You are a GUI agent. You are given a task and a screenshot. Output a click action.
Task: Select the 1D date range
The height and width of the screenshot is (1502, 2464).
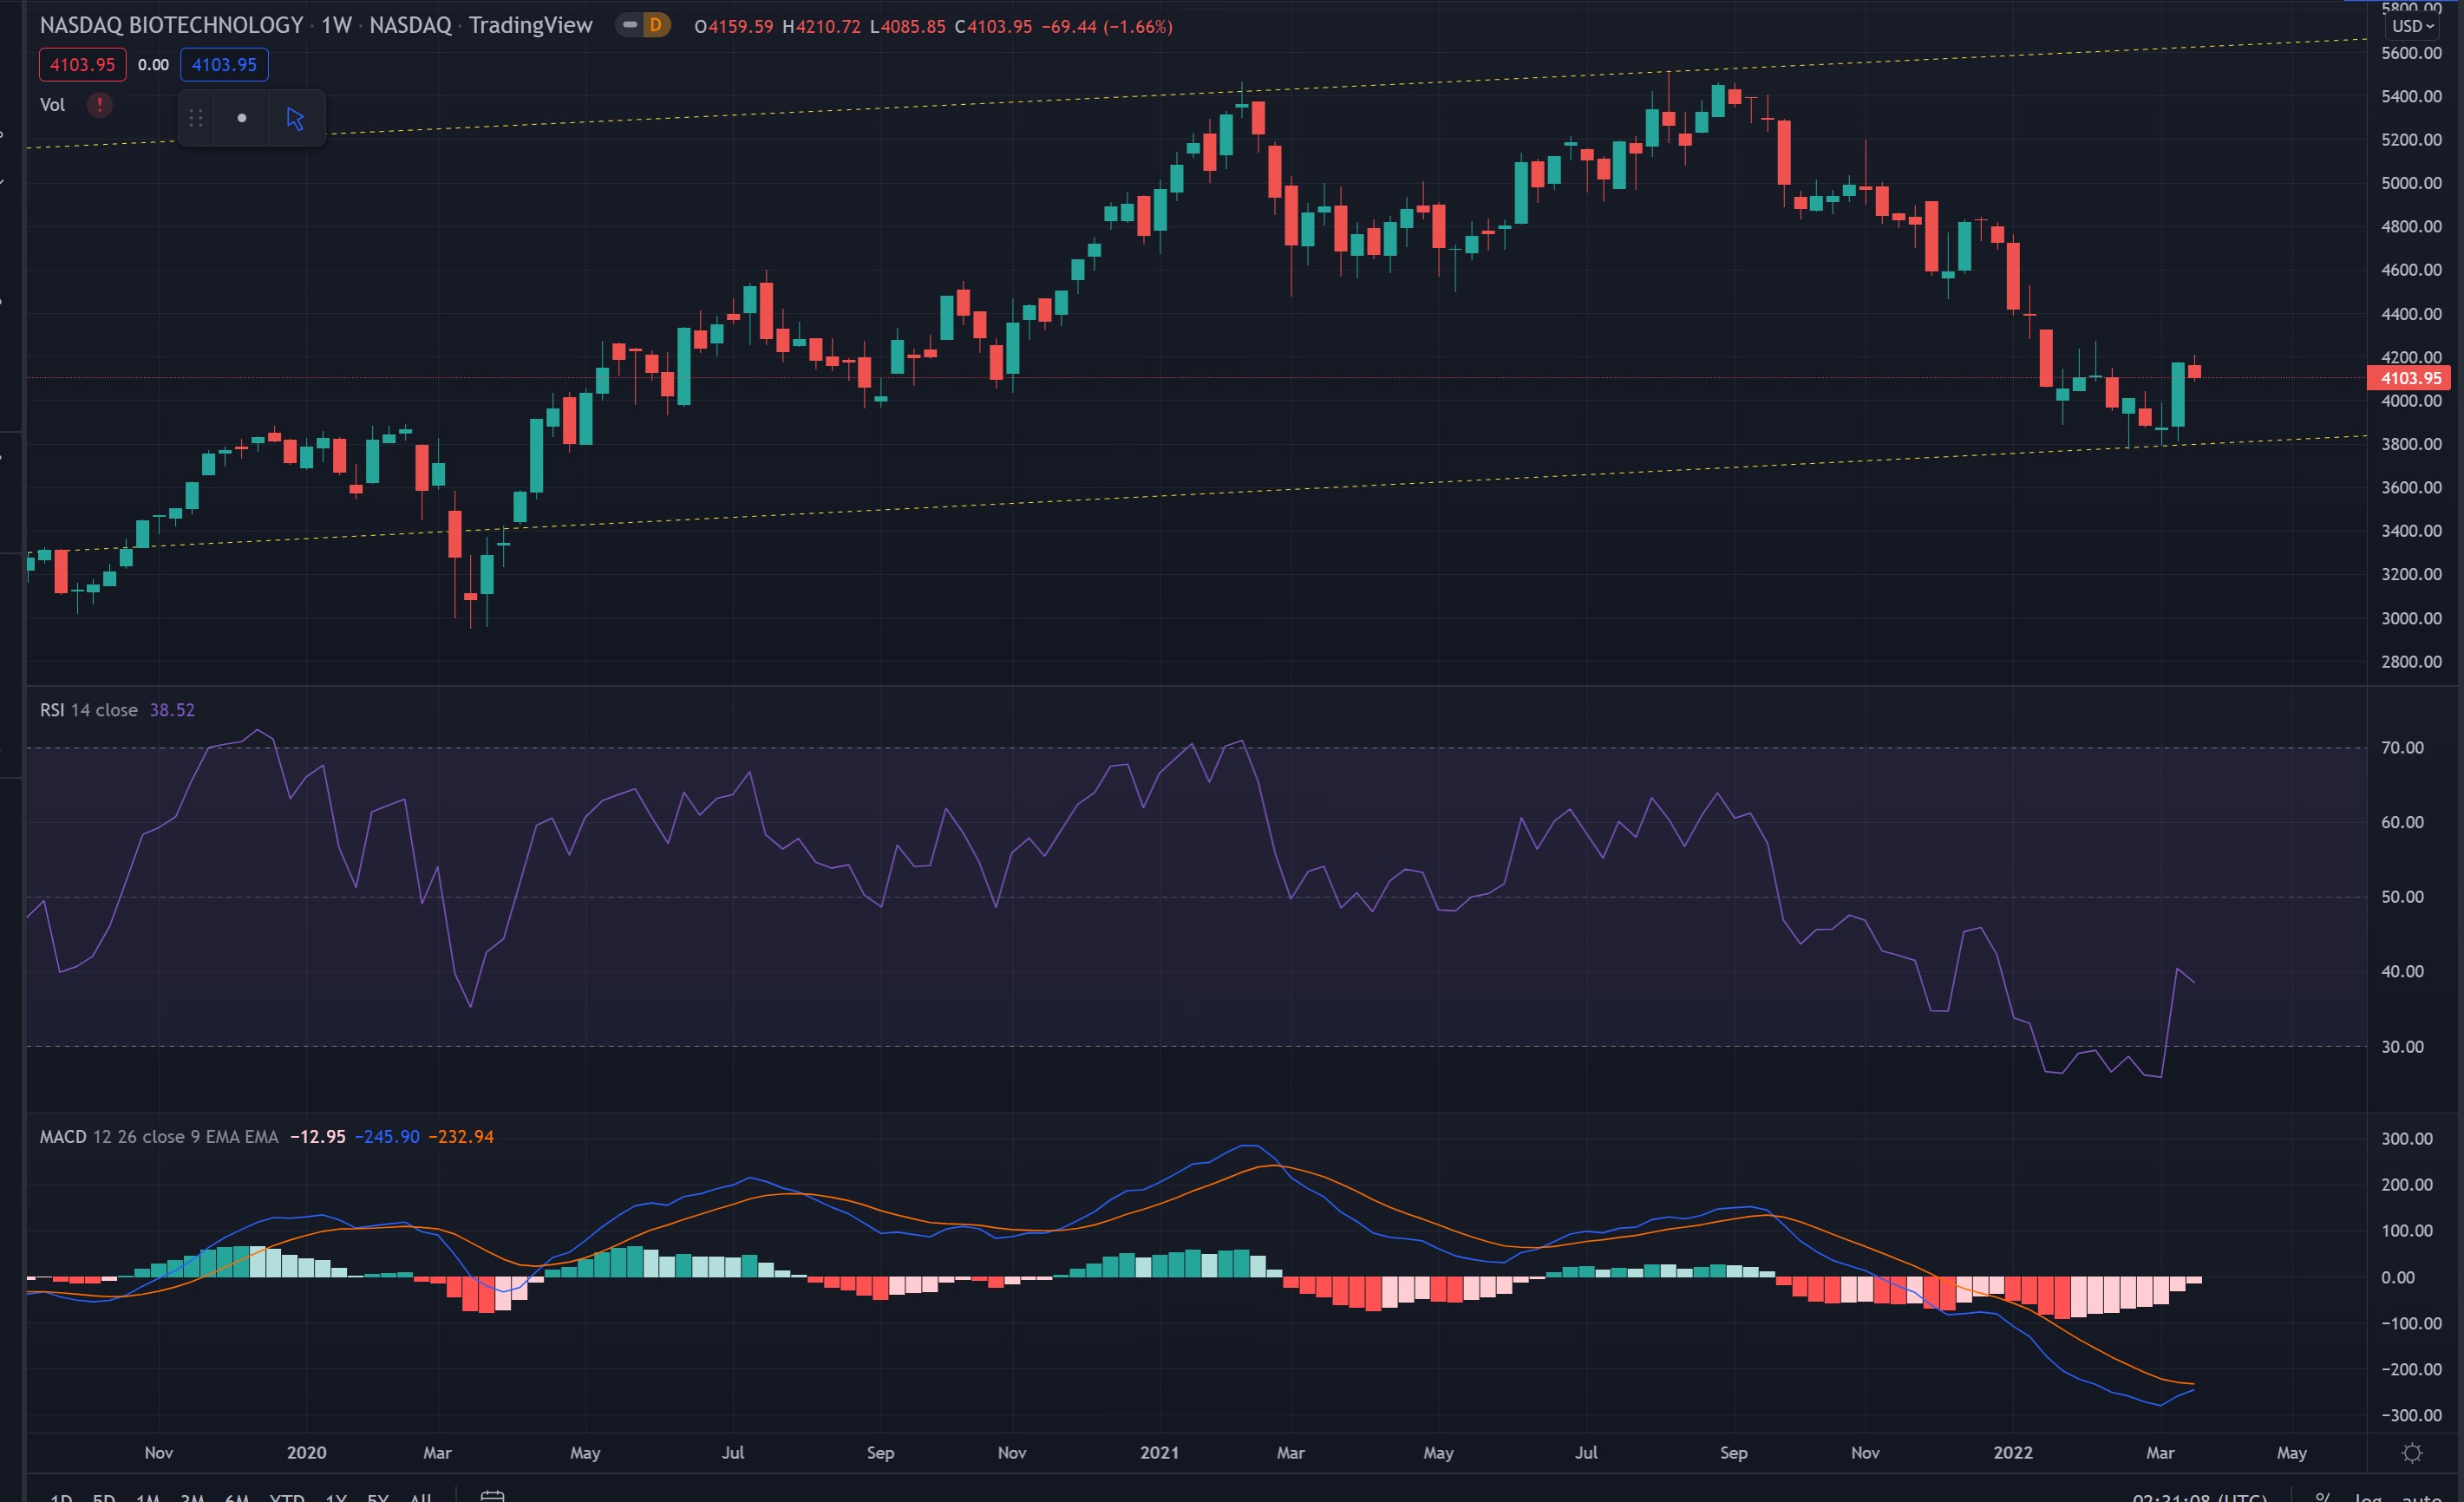point(61,1497)
